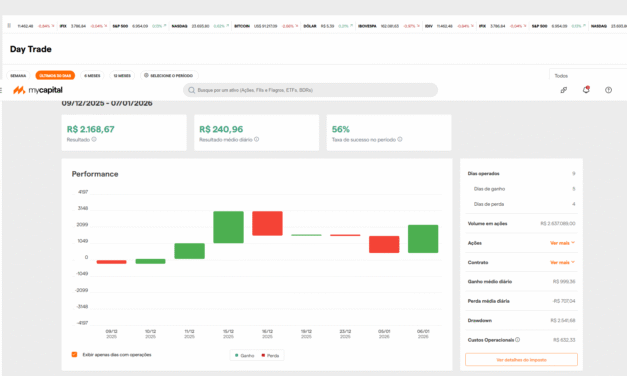The height and width of the screenshot is (376, 627).
Task: Click the green bar for 10/12 2025
Action: point(150,261)
